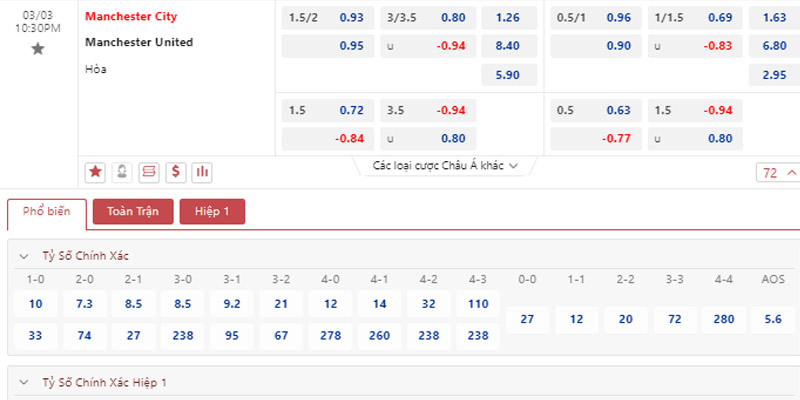Pick 4-1 correct score odds 14
The width and height of the screenshot is (800, 400).
point(380,304)
